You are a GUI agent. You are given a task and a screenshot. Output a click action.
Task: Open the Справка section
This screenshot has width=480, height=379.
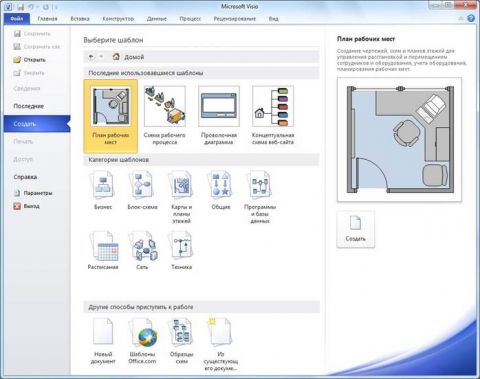25,177
